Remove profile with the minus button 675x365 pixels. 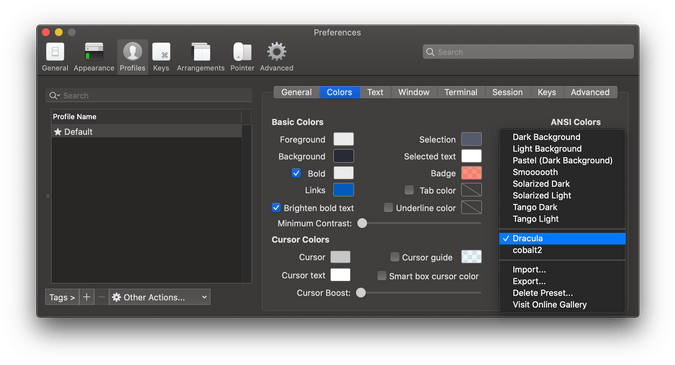click(101, 297)
